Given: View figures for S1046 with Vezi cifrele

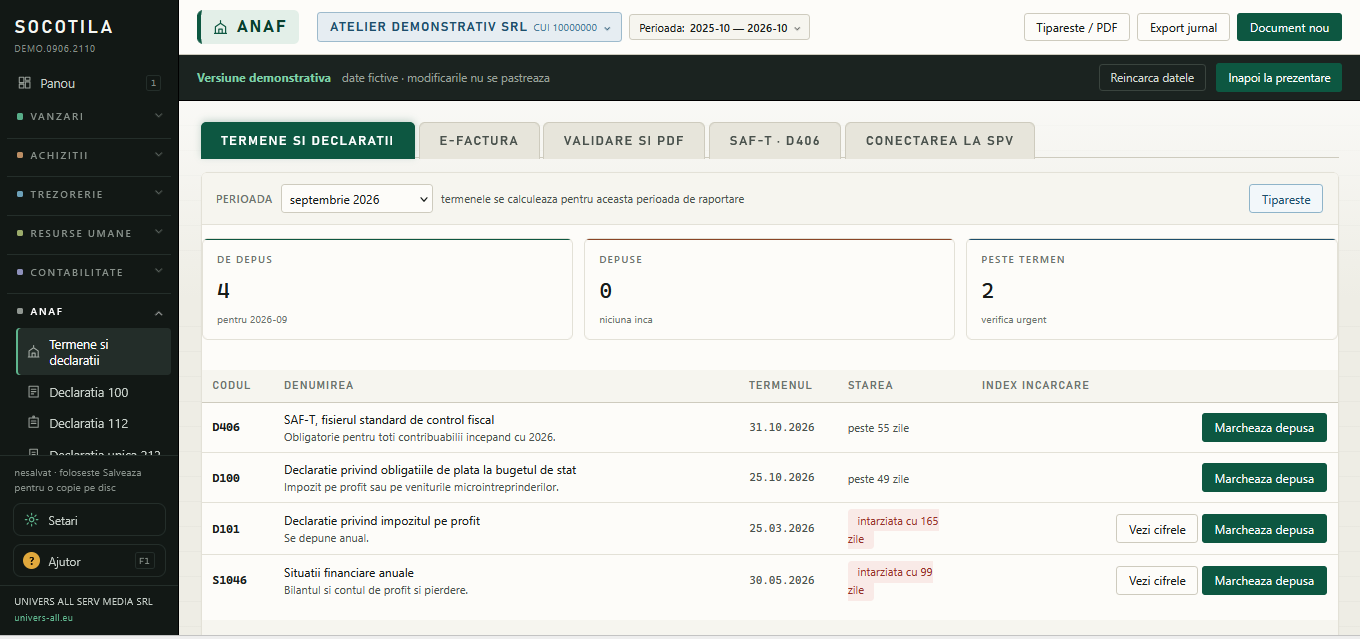Looking at the screenshot, I should [x=1157, y=580].
